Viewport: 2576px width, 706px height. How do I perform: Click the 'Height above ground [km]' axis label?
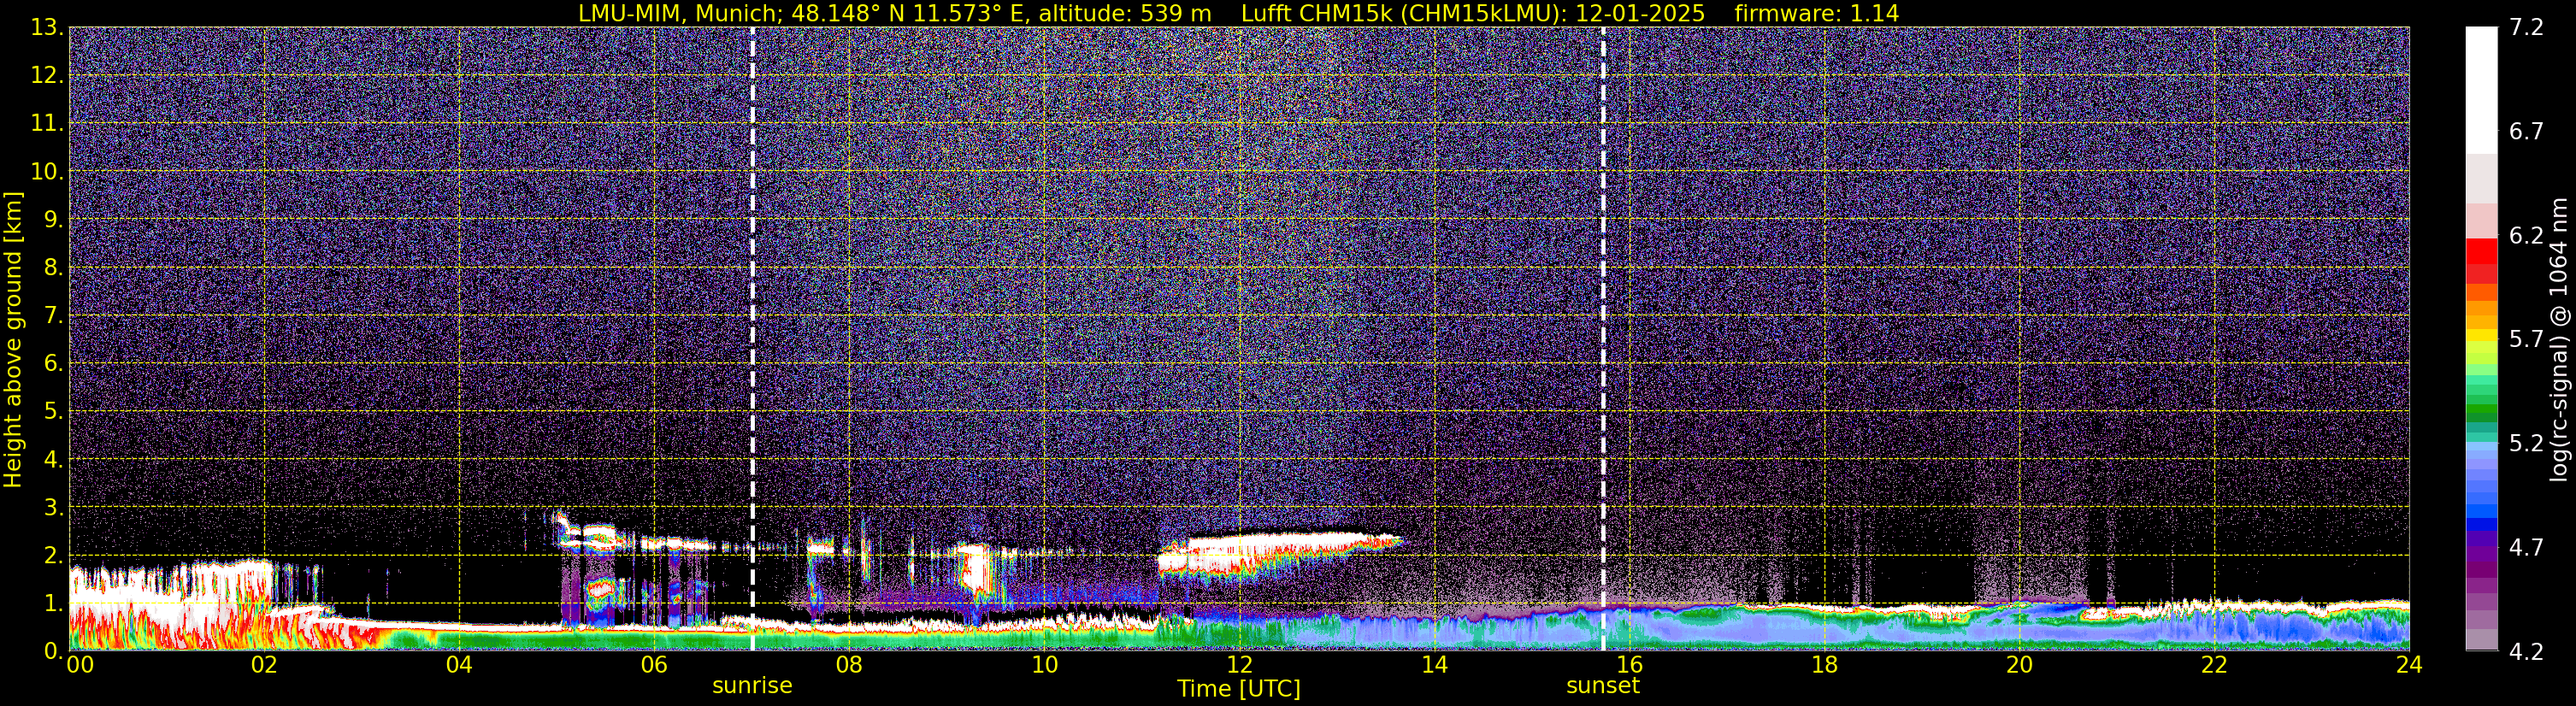pyautogui.click(x=13, y=339)
